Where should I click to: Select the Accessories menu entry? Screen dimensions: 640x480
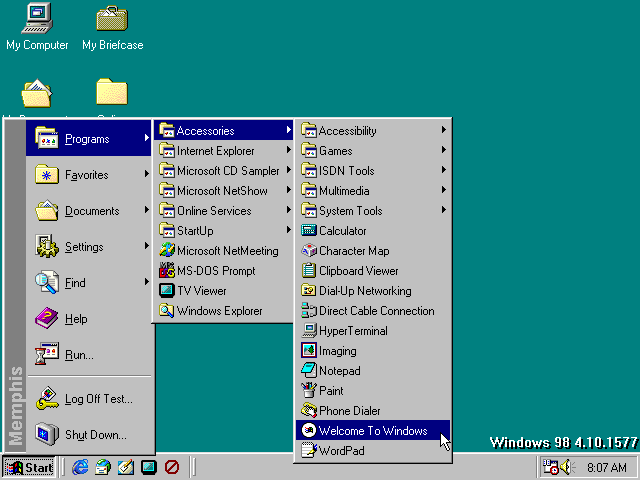224,131
